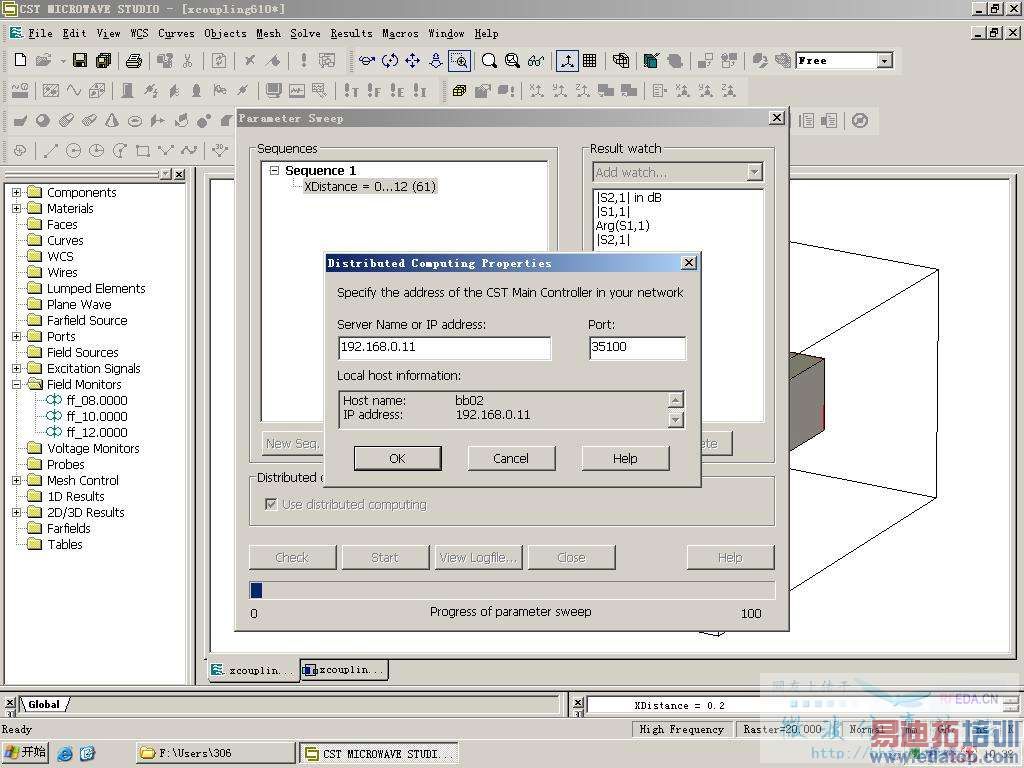Launch Internet Explorer from quick launch

pos(65,754)
